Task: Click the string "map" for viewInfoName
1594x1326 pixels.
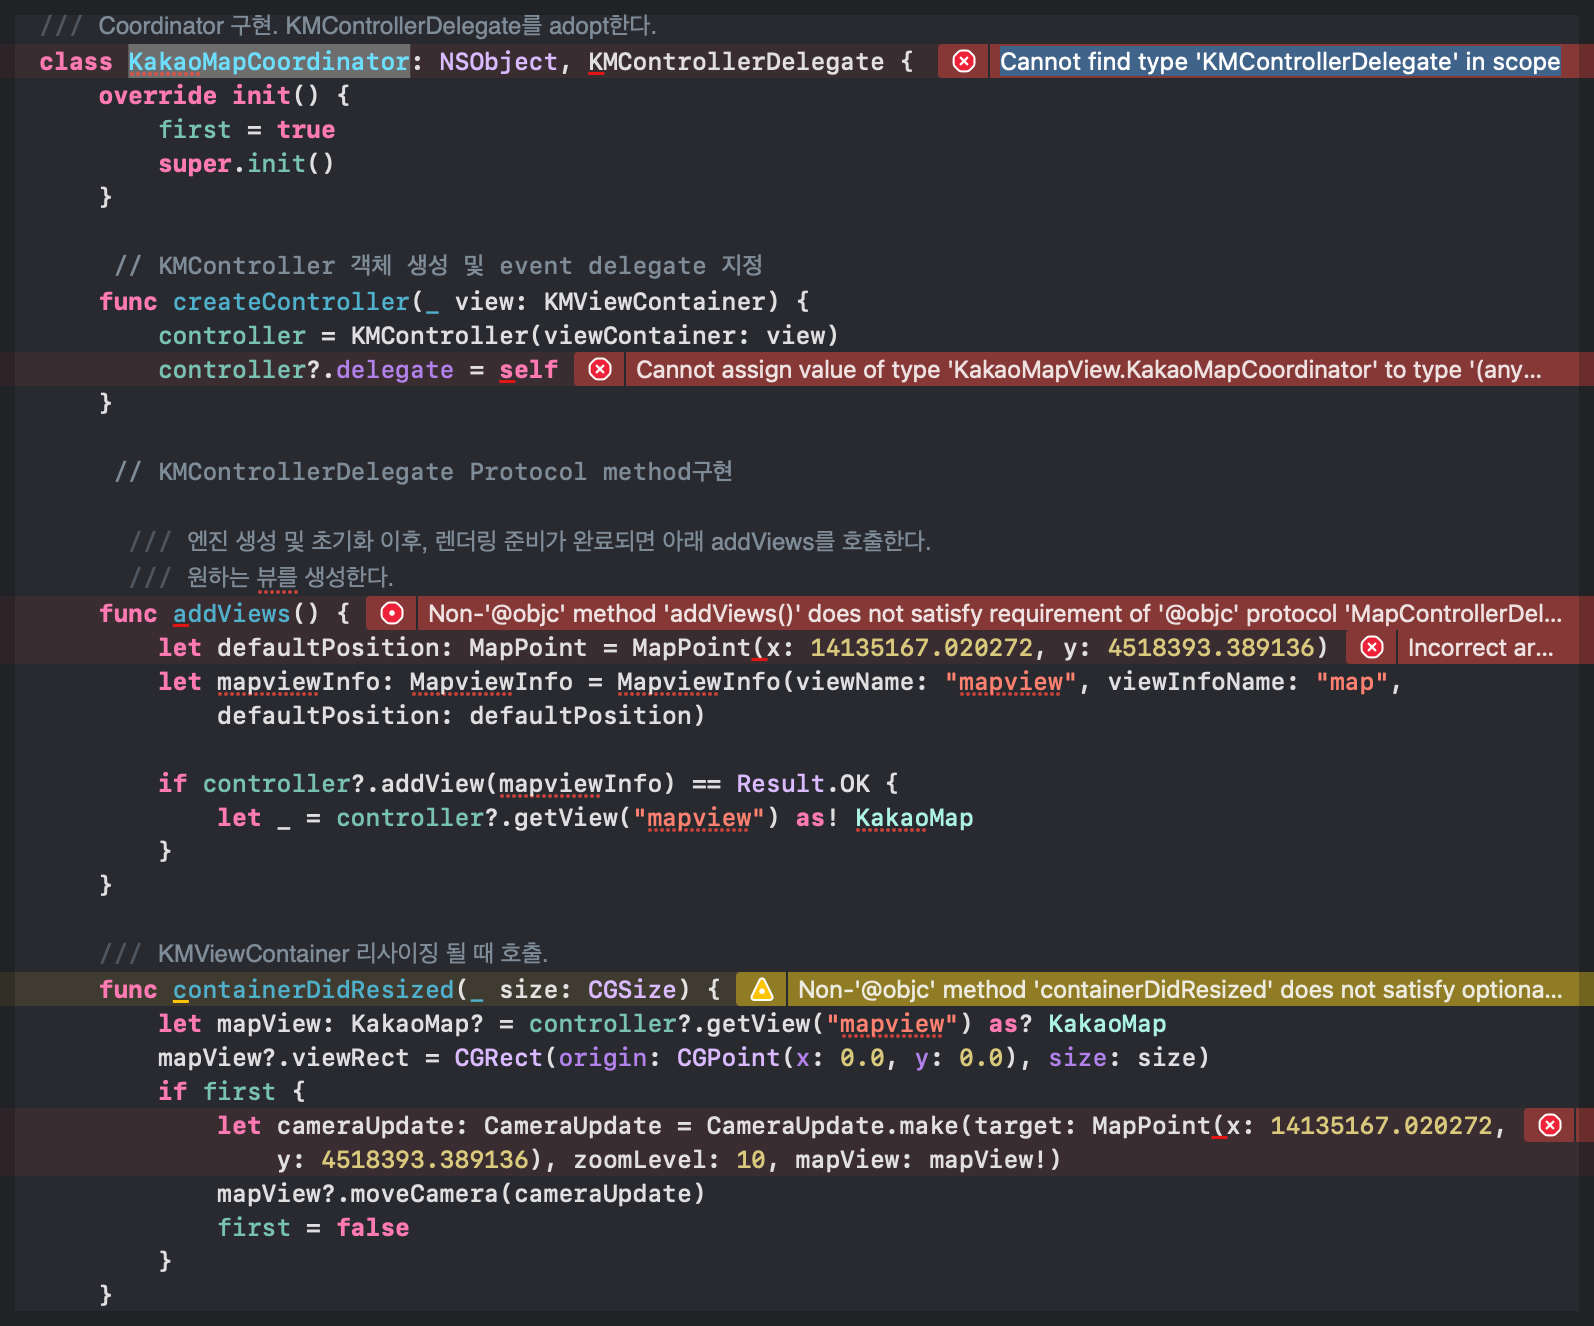Action: (1352, 682)
